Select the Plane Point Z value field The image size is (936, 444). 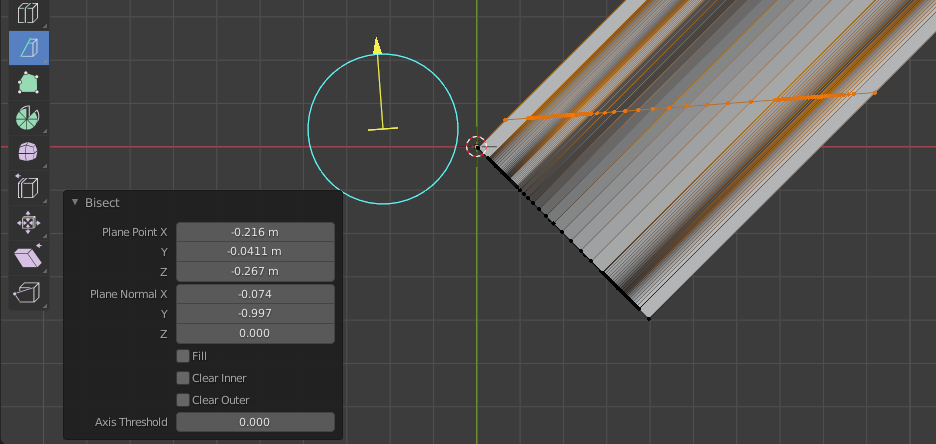tap(254, 271)
